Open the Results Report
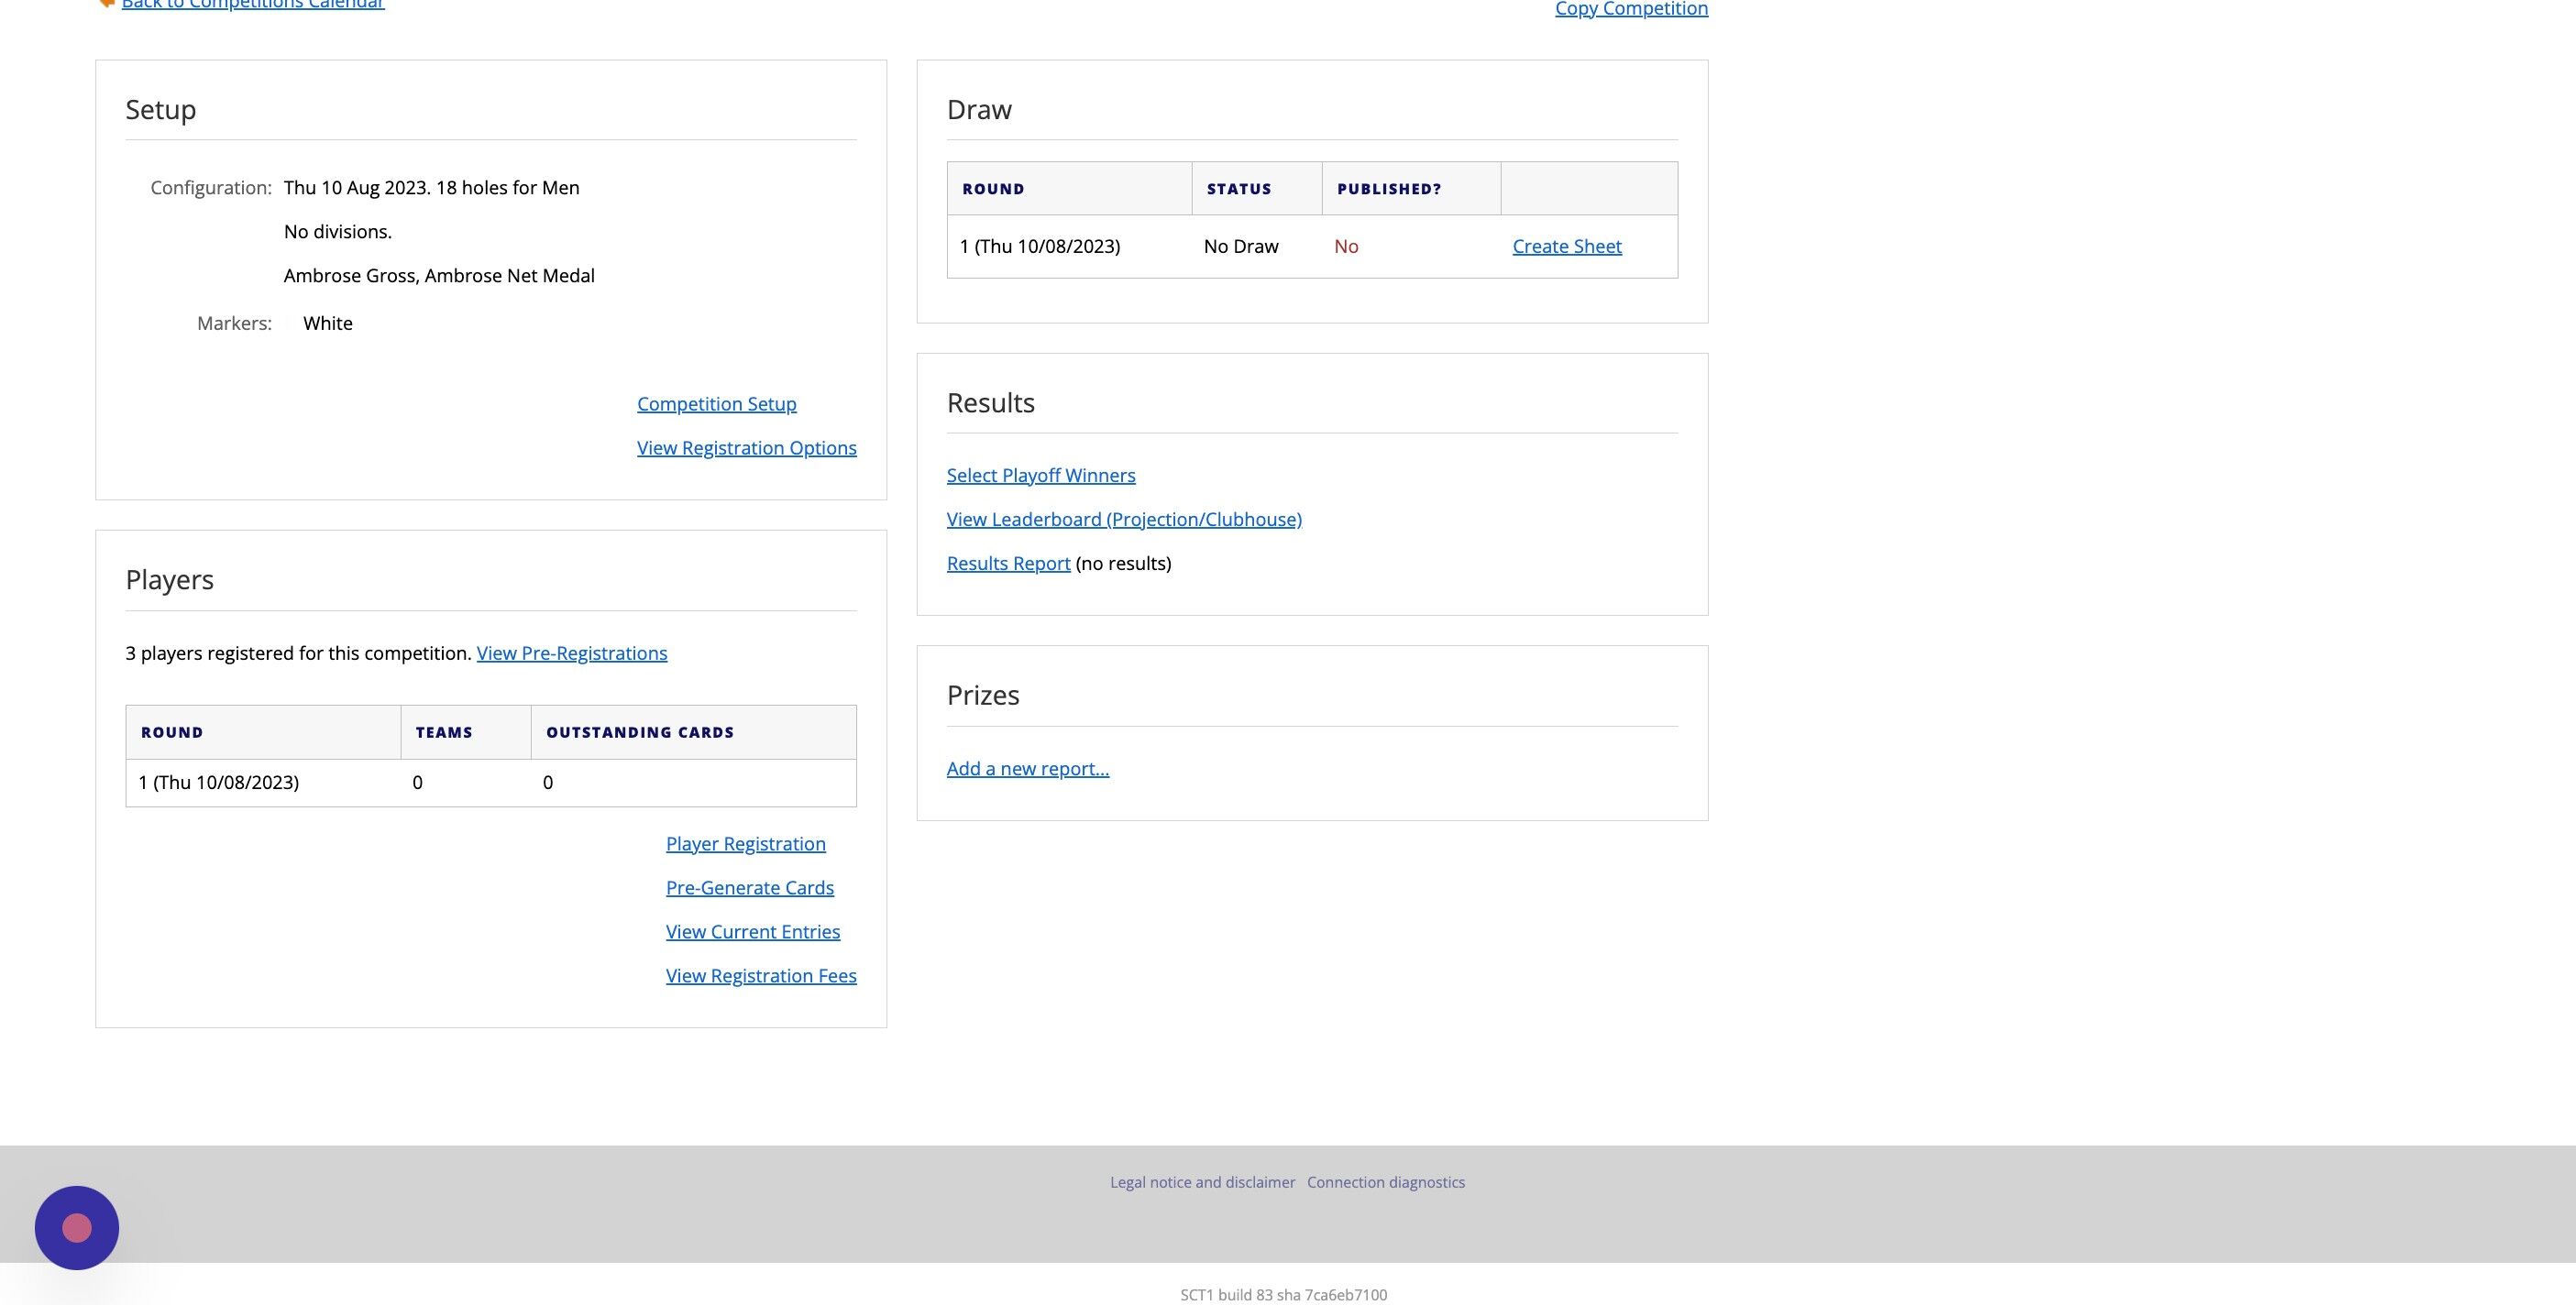This screenshot has width=2576, height=1305. [1008, 564]
